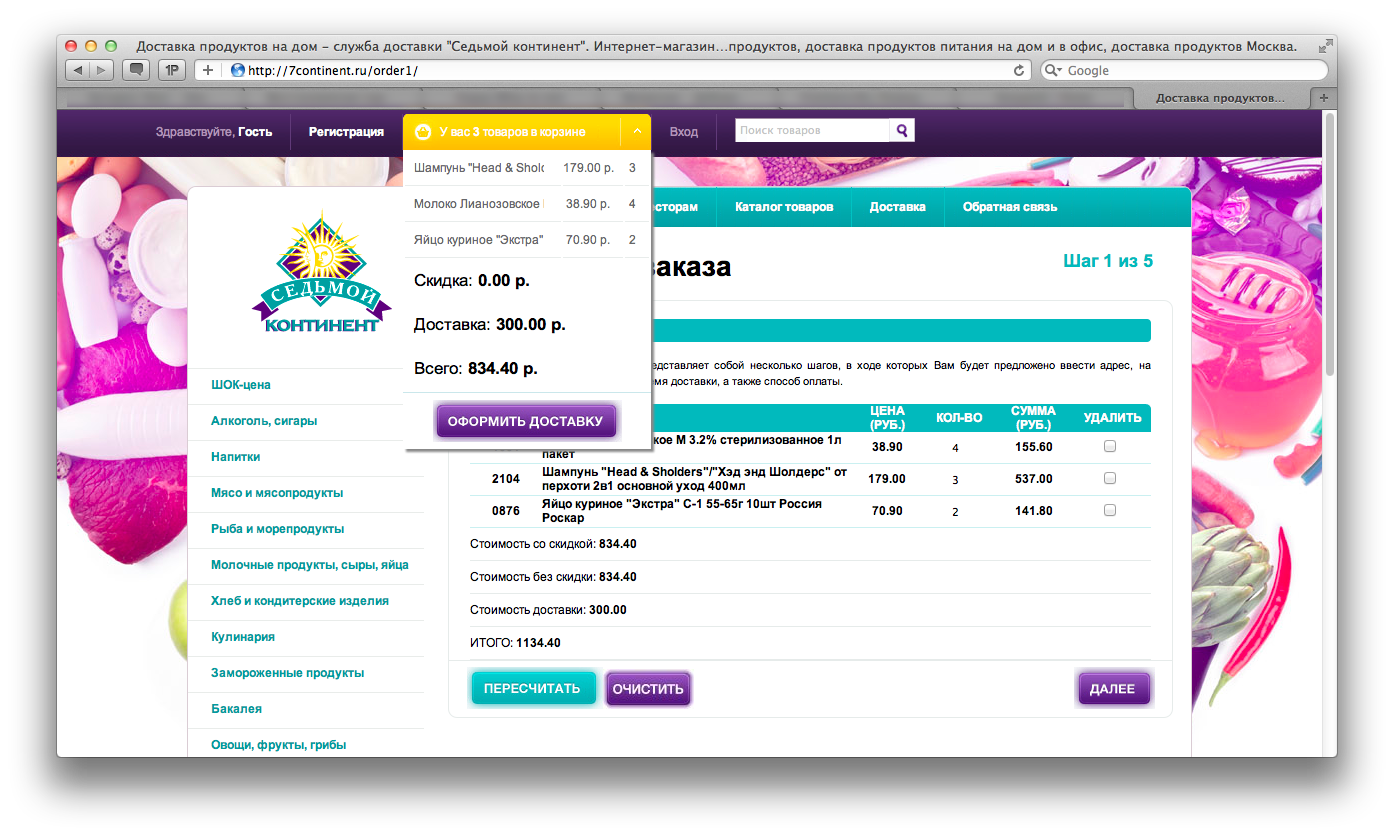Open Каталог товаров in the site menu
The width and height of the screenshot is (1394, 836).
tap(784, 207)
